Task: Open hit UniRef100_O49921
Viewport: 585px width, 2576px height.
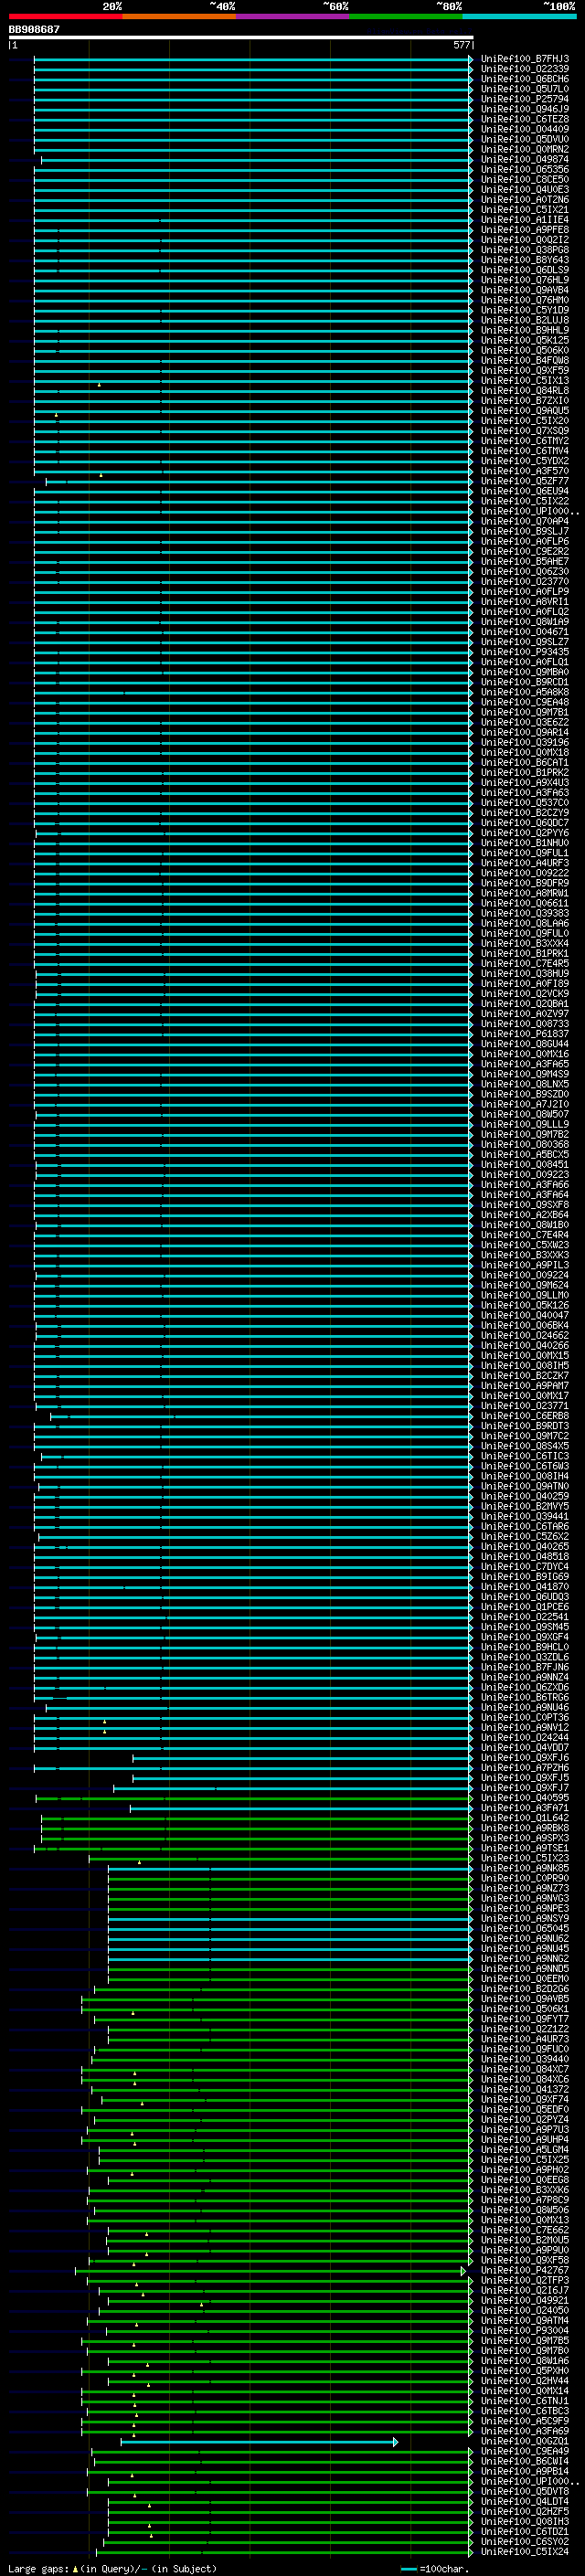Action: (524, 2300)
